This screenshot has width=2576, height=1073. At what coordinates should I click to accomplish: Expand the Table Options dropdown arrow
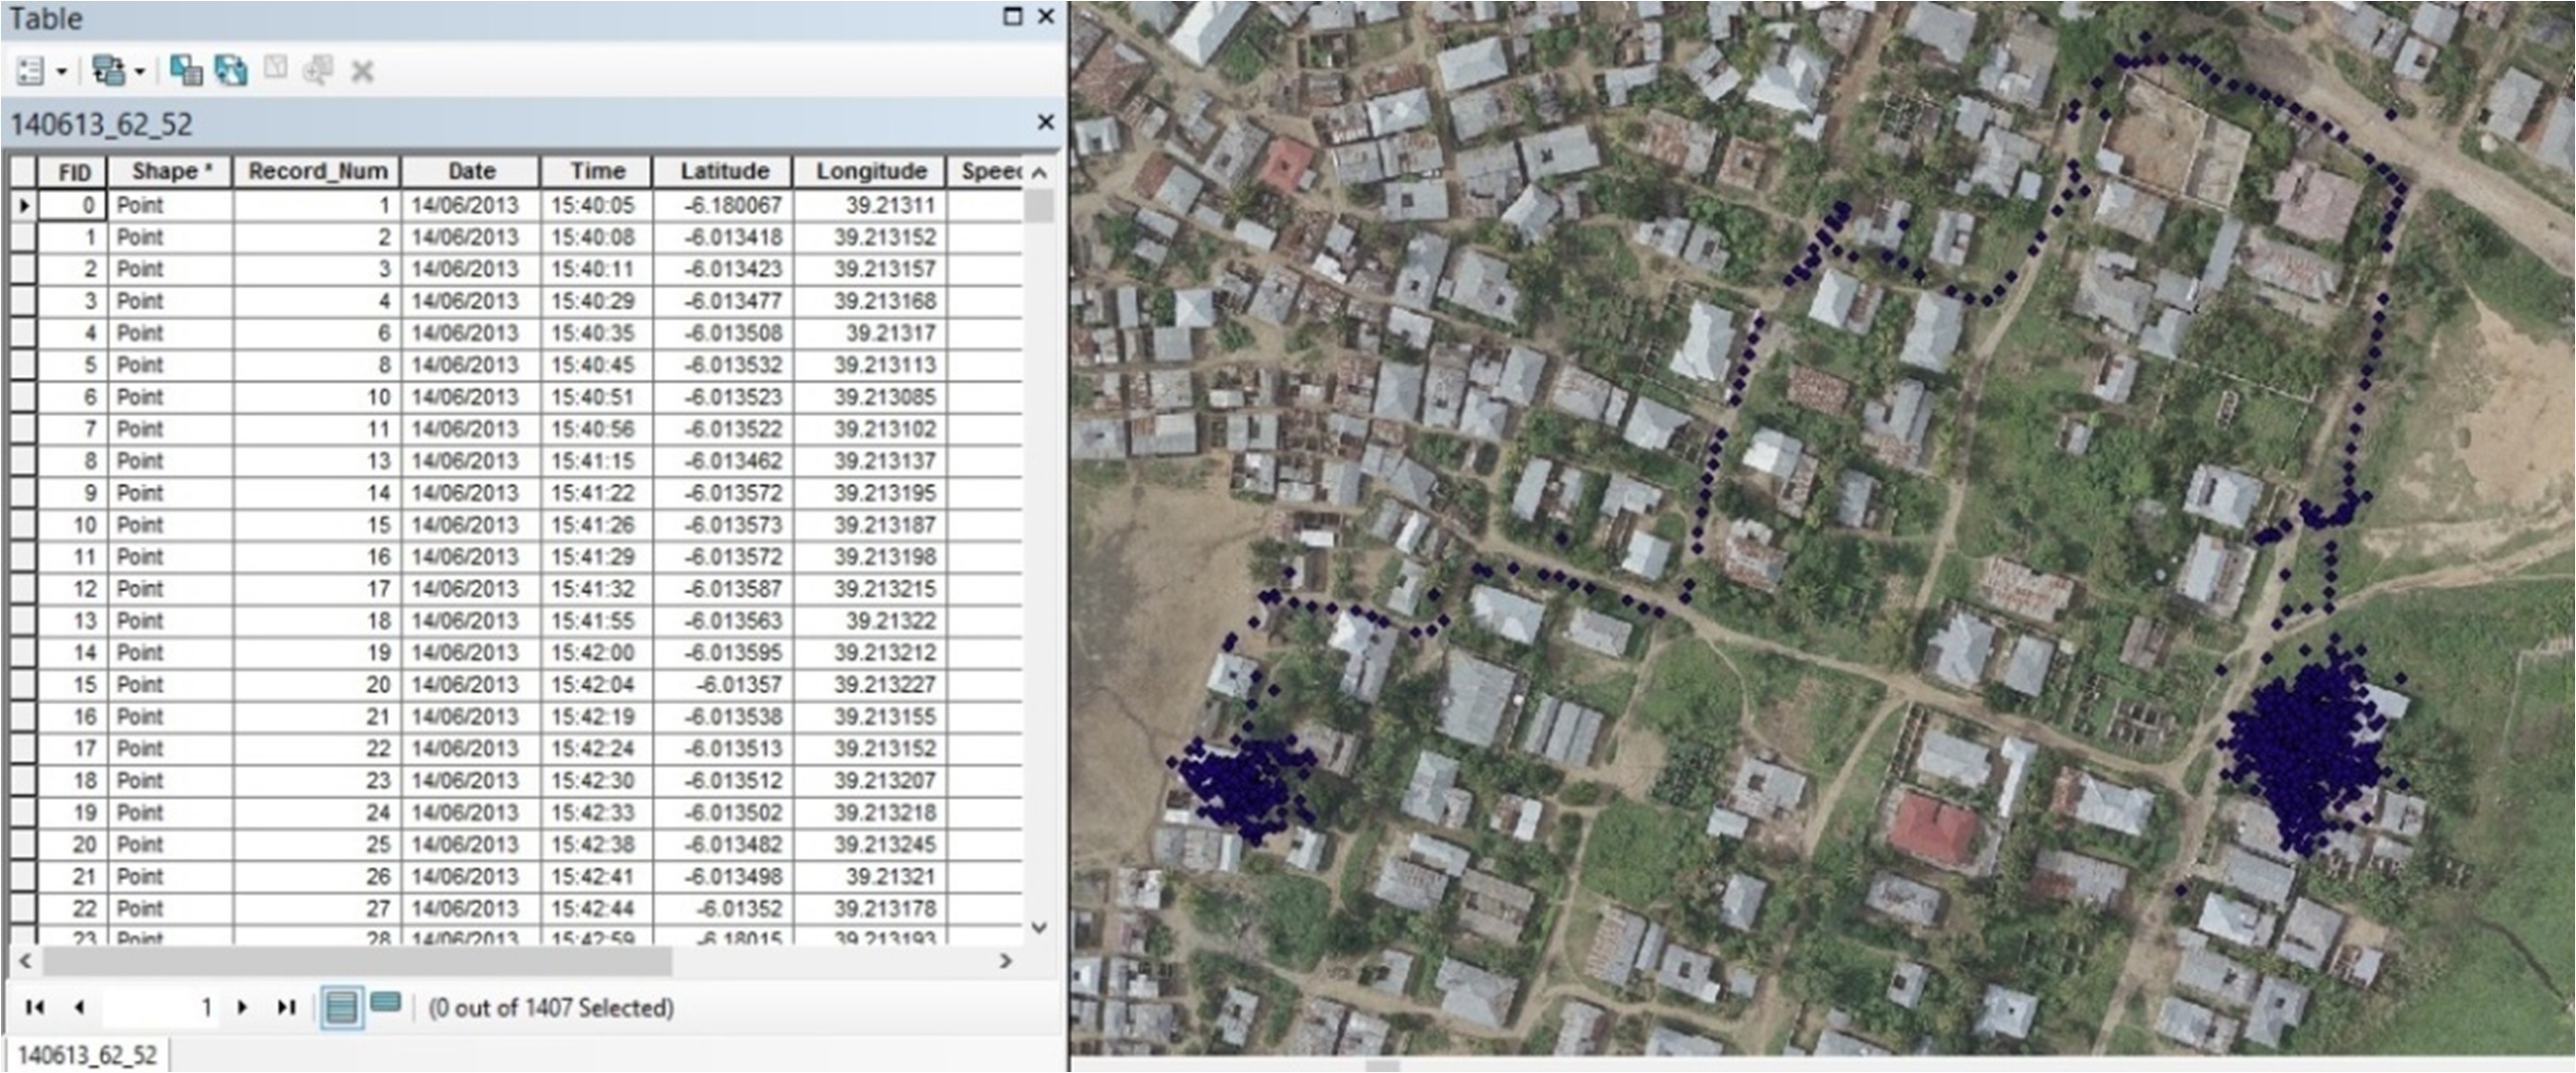(x=61, y=72)
